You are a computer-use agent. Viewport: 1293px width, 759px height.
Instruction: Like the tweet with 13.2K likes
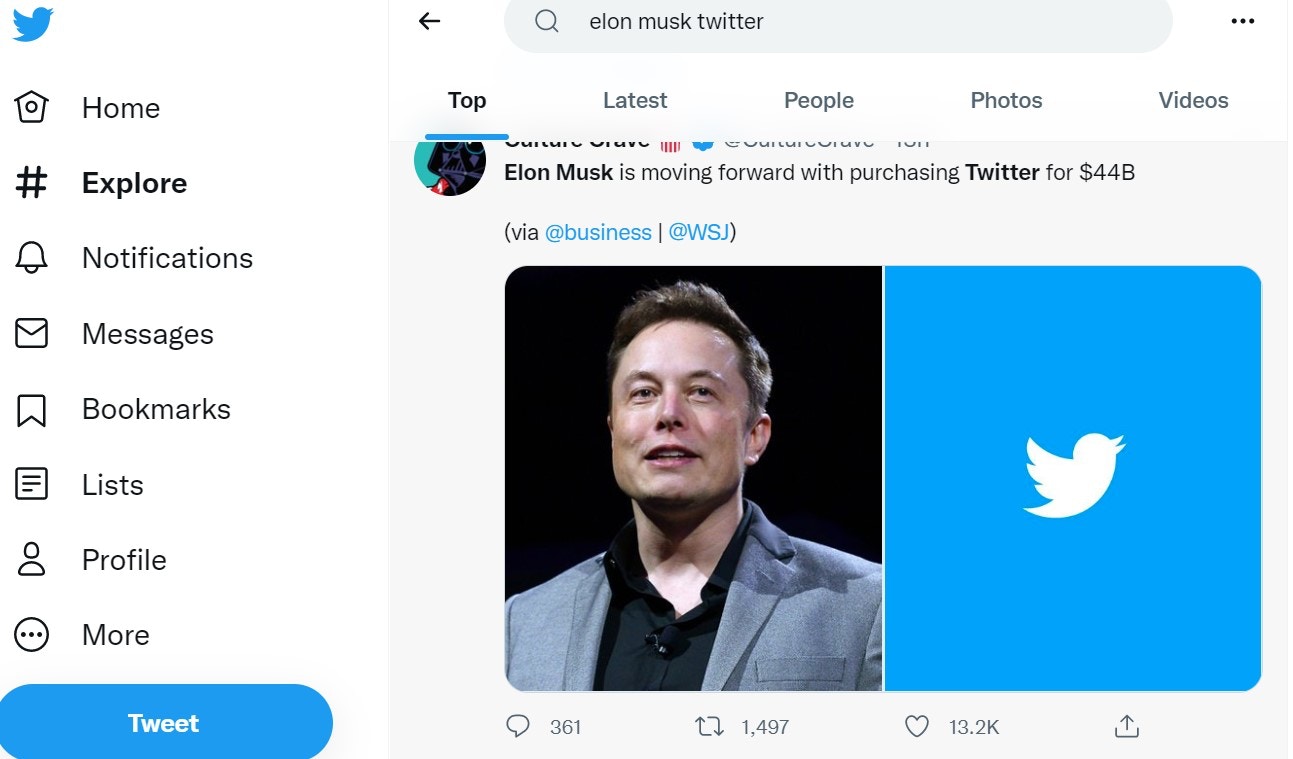coord(917,727)
